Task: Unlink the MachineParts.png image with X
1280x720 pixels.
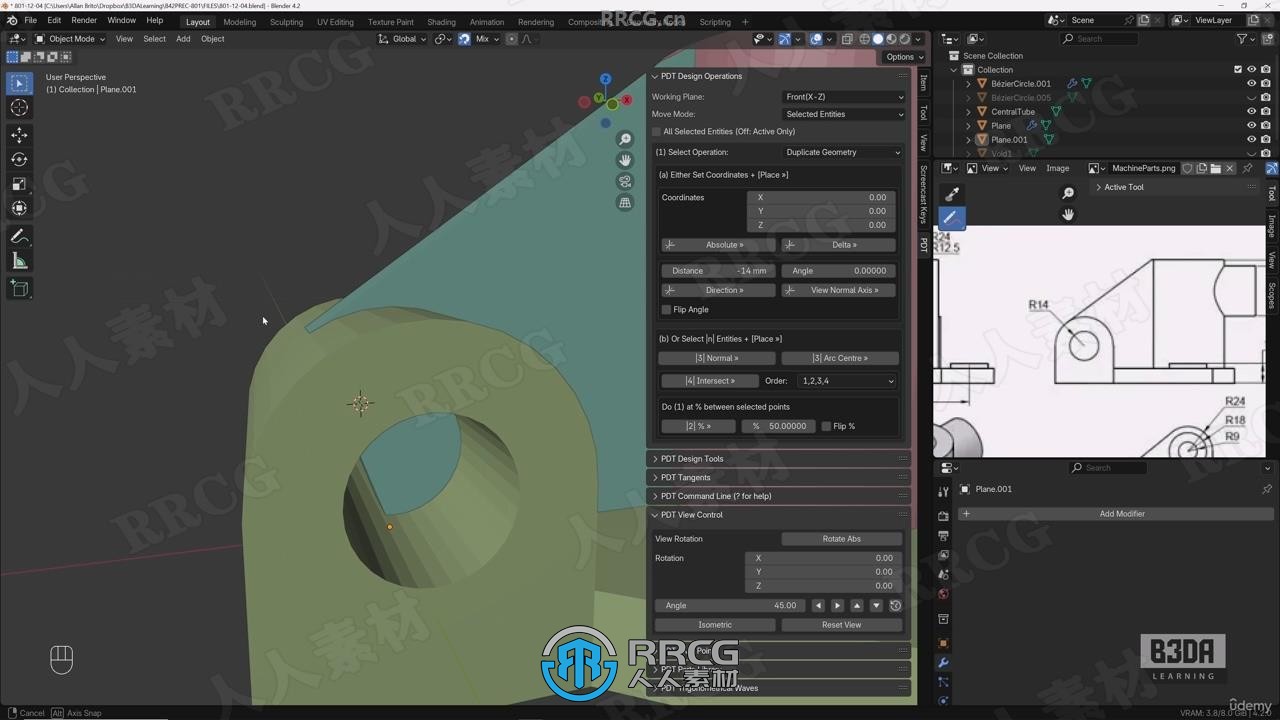Action: click(1230, 169)
